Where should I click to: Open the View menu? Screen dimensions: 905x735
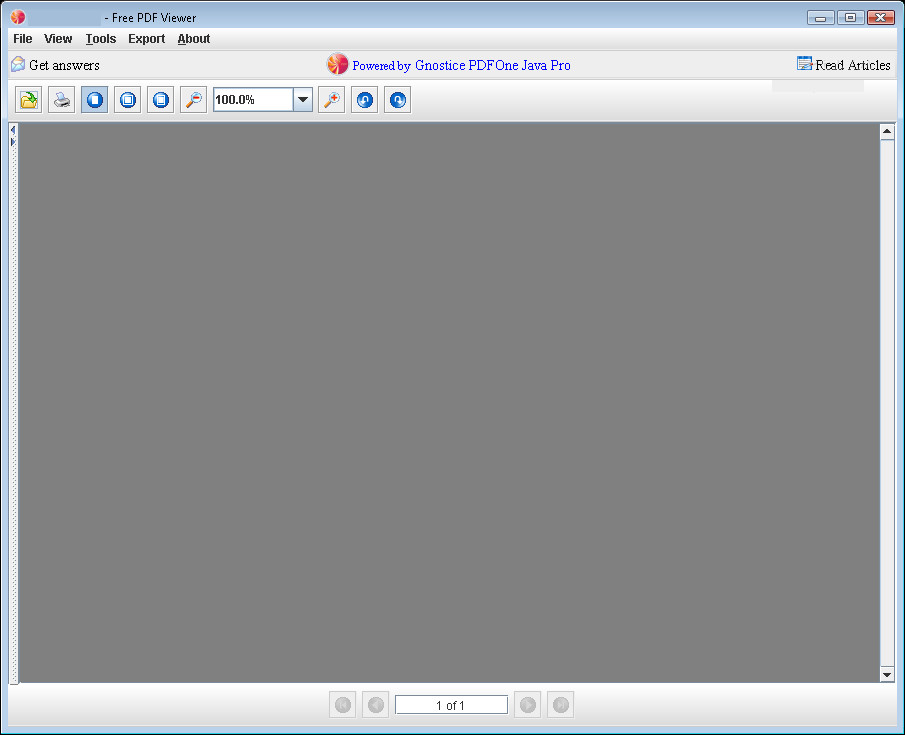click(x=58, y=39)
